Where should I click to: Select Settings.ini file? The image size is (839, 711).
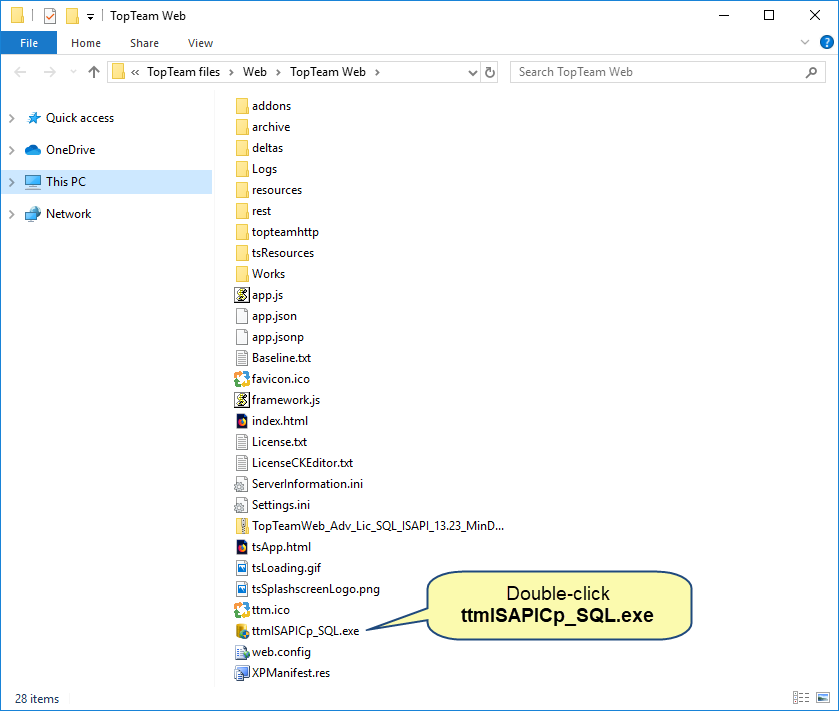coord(272,504)
